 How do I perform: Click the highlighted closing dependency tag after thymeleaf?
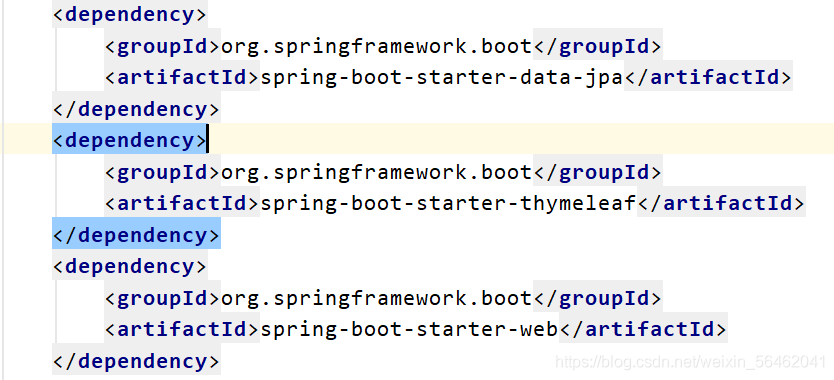136,235
